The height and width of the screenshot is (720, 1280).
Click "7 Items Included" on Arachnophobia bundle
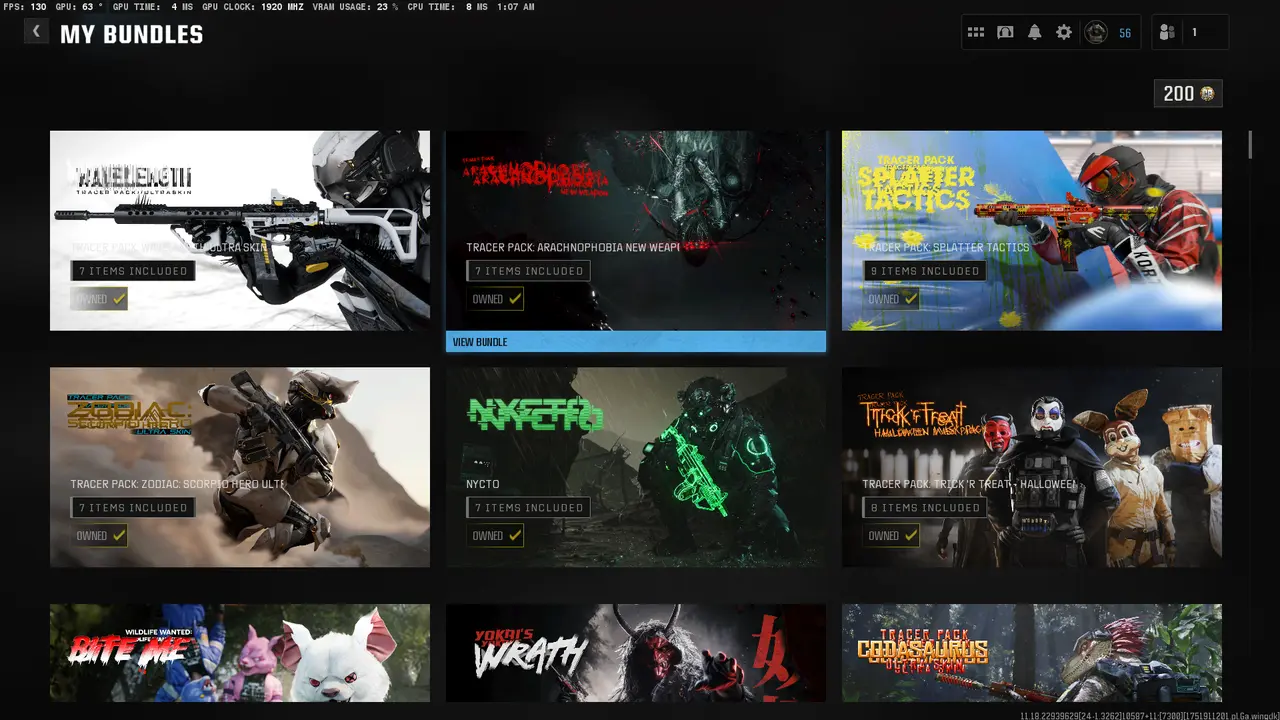click(x=529, y=271)
